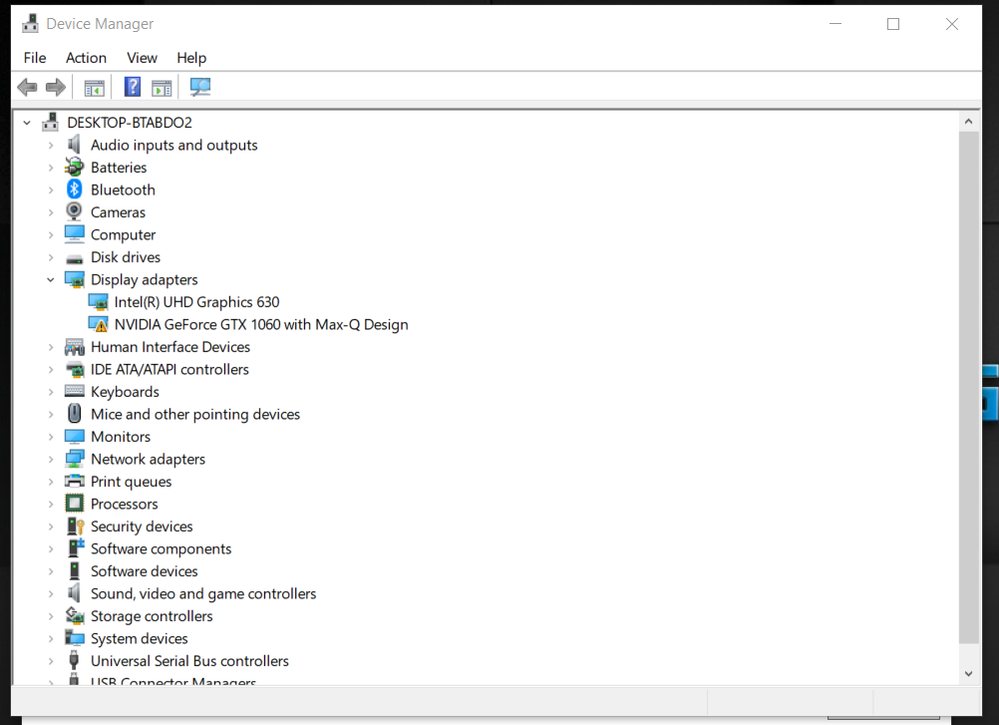
Task: Click the Device Manager title bar icon
Action: tap(30, 24)
